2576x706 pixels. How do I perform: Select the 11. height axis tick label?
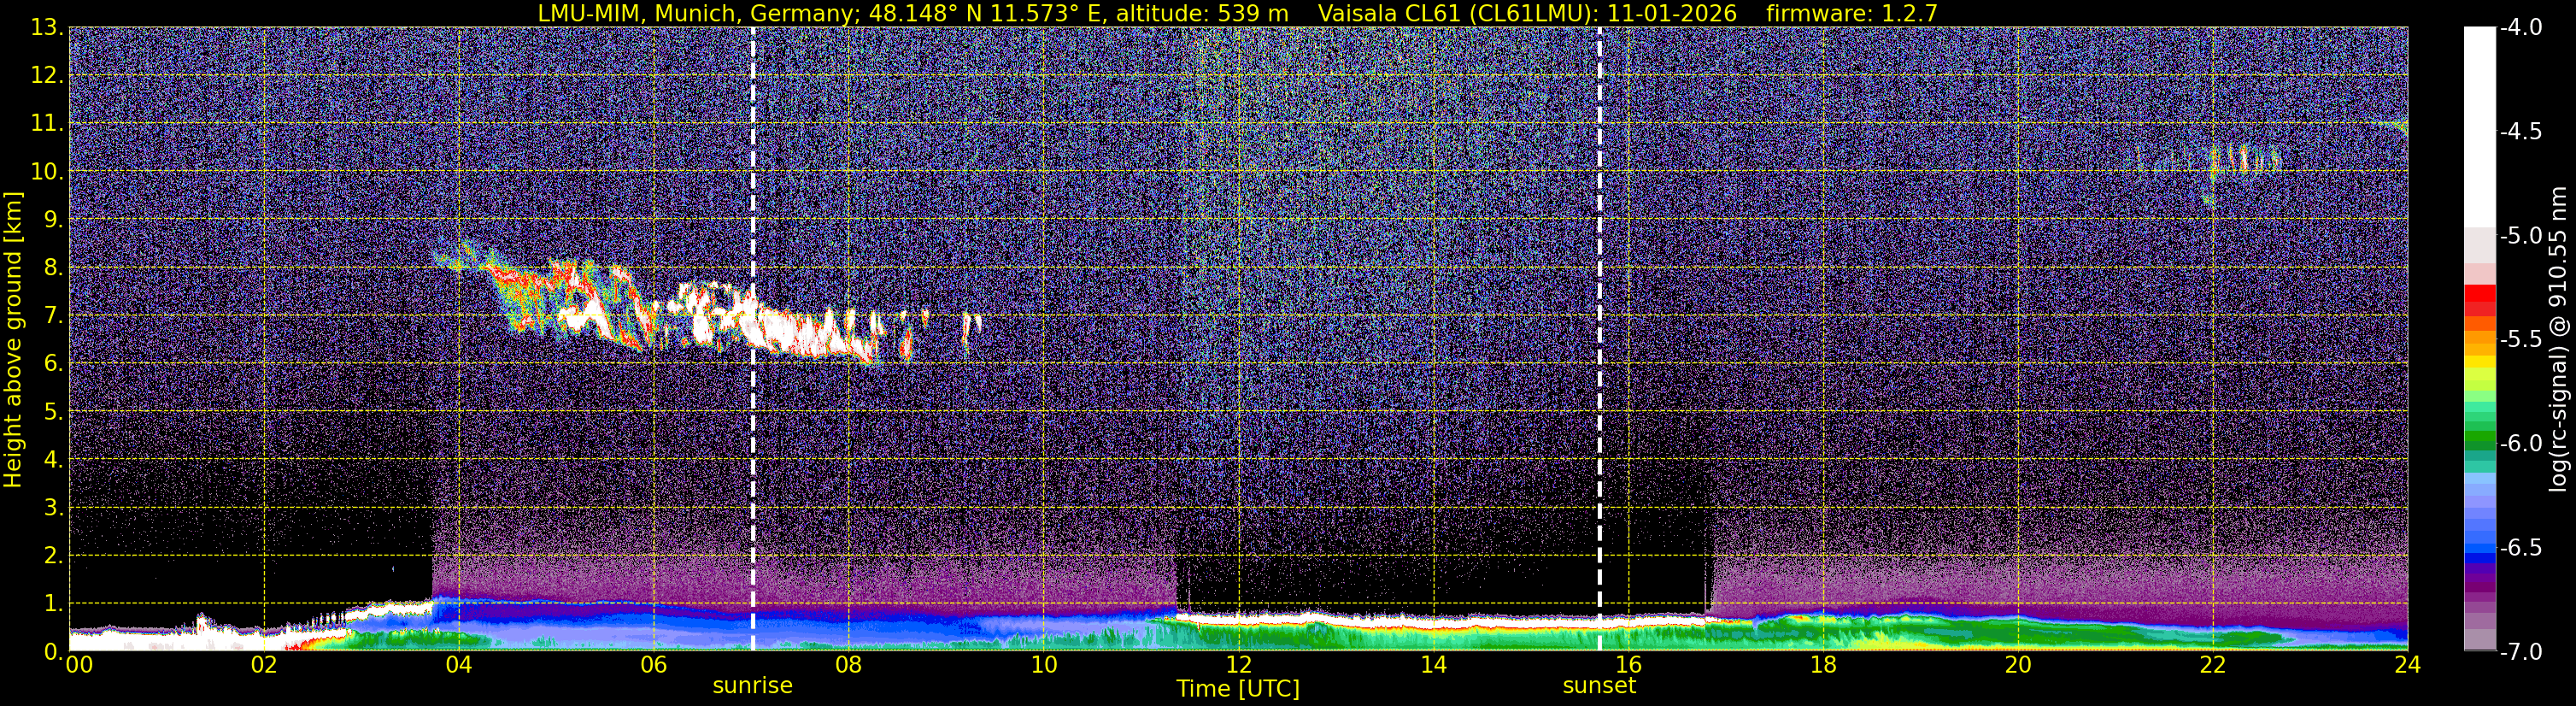[x=47, y=123]
